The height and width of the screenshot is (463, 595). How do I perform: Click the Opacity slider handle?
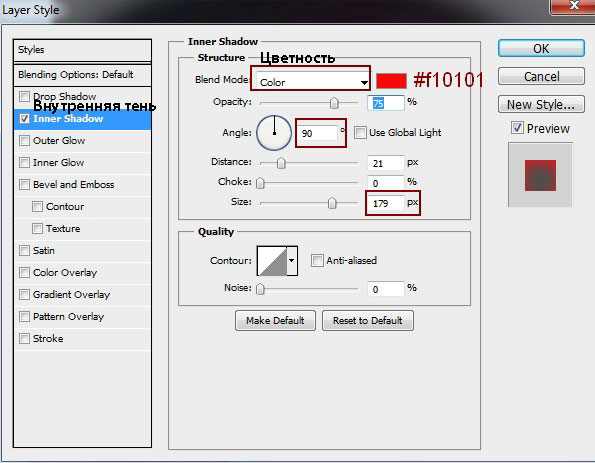coord(334,103)
